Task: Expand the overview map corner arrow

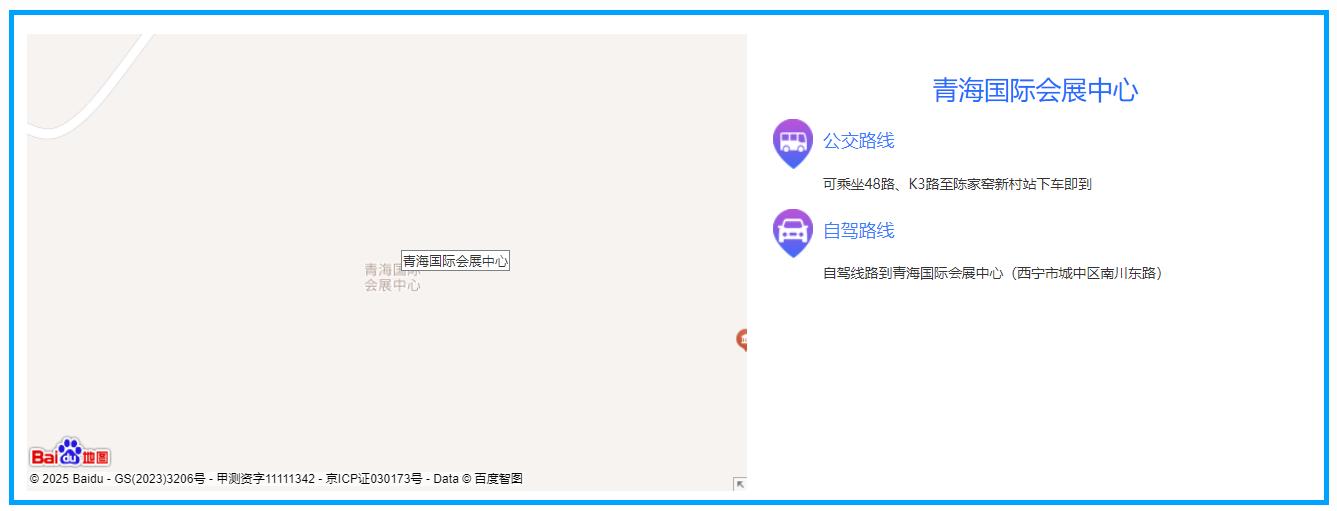Action: (740, 484)
